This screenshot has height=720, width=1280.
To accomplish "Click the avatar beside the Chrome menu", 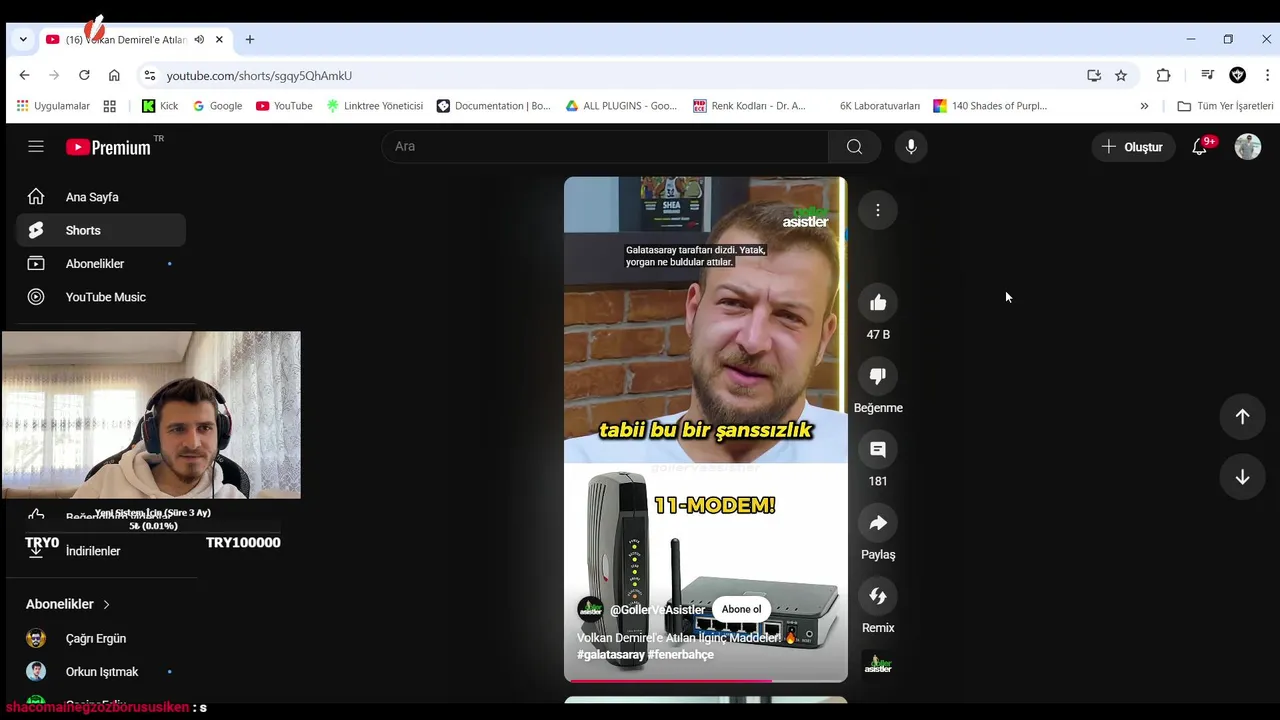I will (1238, 75).
